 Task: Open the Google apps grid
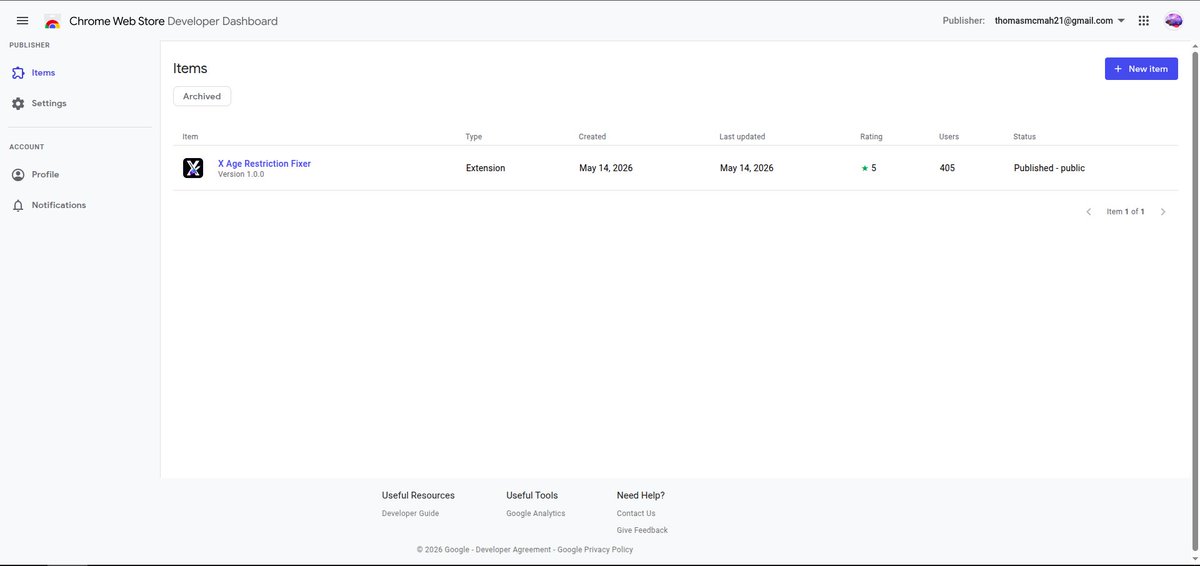(1144, 21)
